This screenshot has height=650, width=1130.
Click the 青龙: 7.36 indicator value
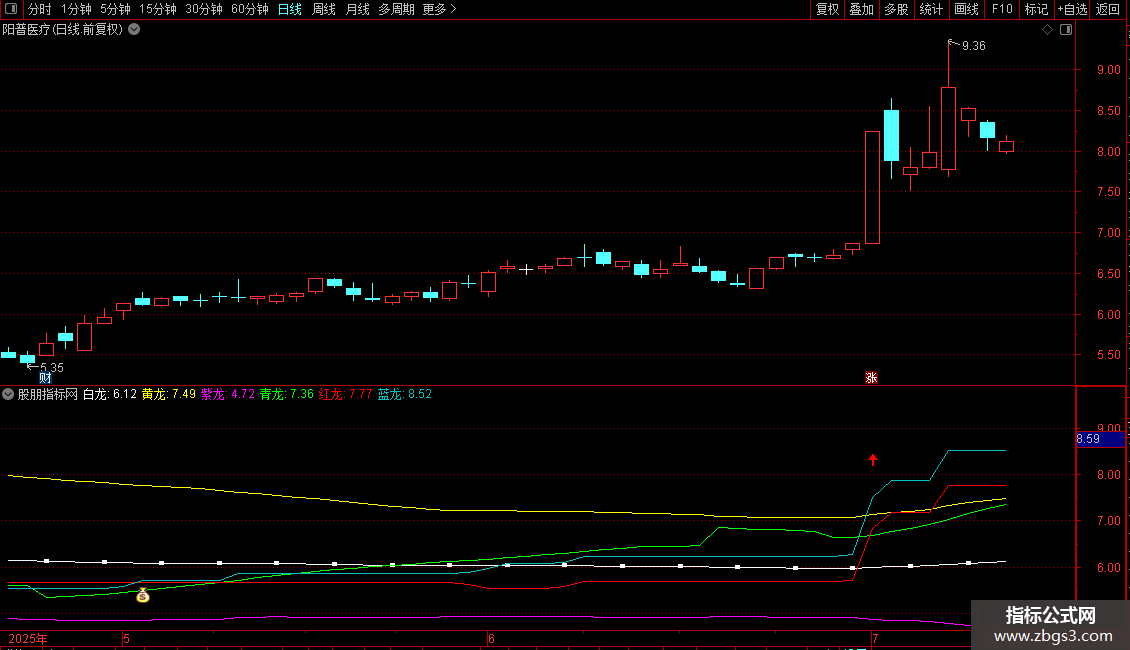(287, 394)
